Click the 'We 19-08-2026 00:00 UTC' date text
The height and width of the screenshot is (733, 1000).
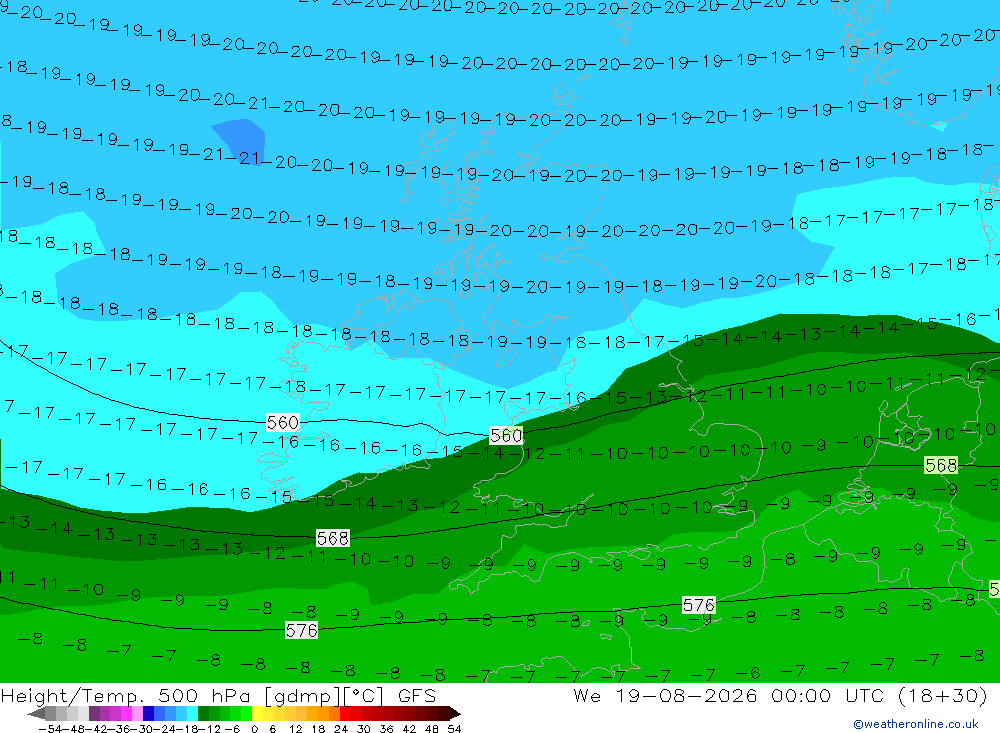click(x=732, y=695)
